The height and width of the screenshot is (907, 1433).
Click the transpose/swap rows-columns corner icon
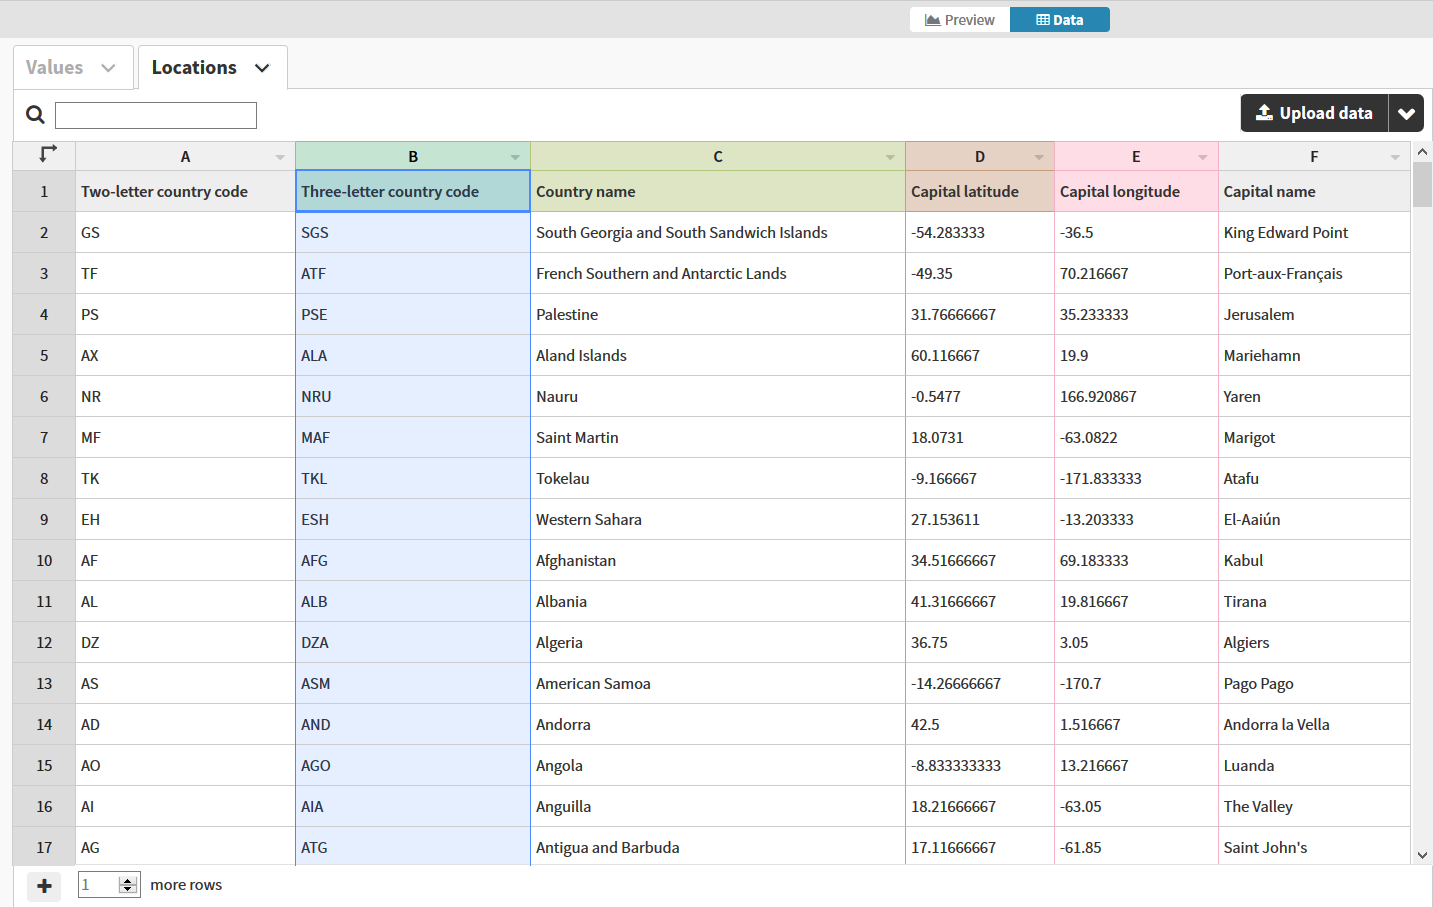tap(47, 154)
